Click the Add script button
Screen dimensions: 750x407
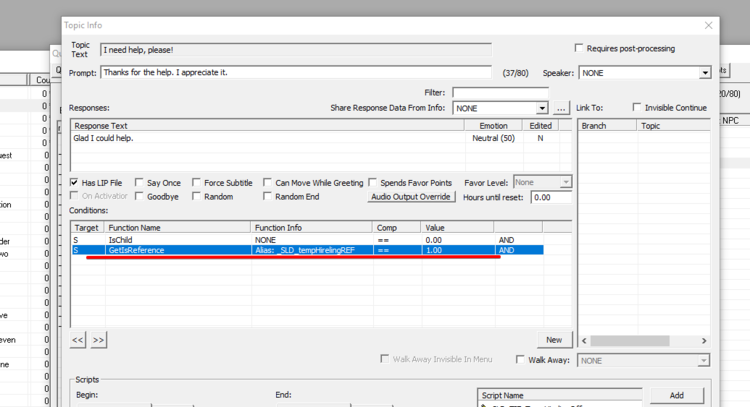[676, 395]
